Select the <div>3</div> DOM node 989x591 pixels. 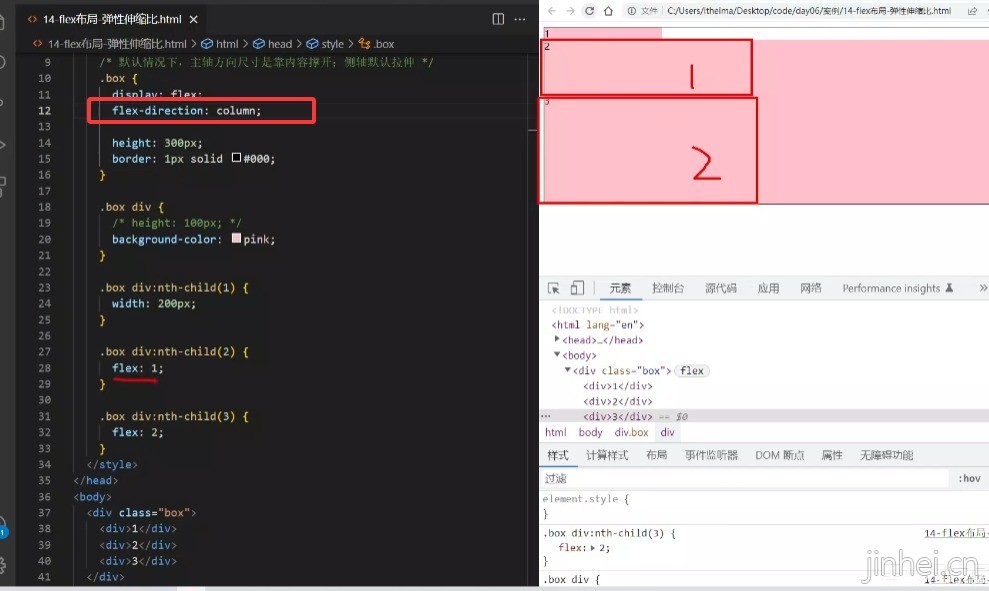[x=617, y=416]
